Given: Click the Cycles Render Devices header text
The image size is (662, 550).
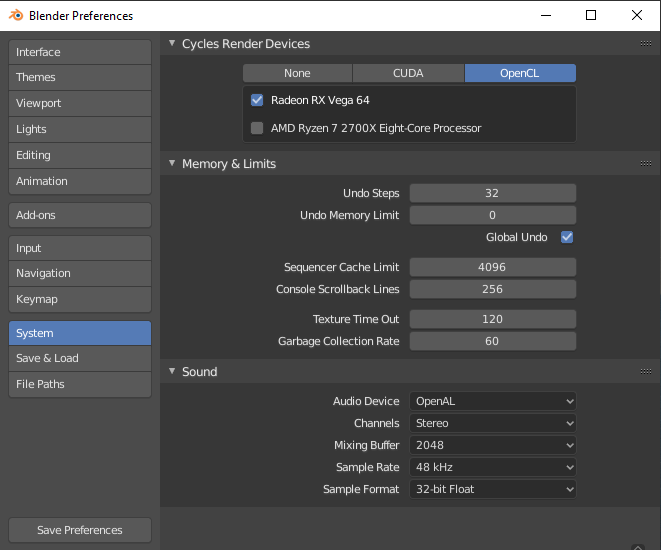Looking at the screenshot, I should click(246, 44).
